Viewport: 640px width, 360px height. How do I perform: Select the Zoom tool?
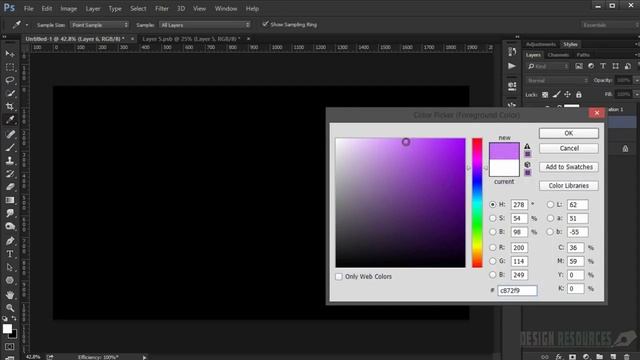(x=10, y=308)
